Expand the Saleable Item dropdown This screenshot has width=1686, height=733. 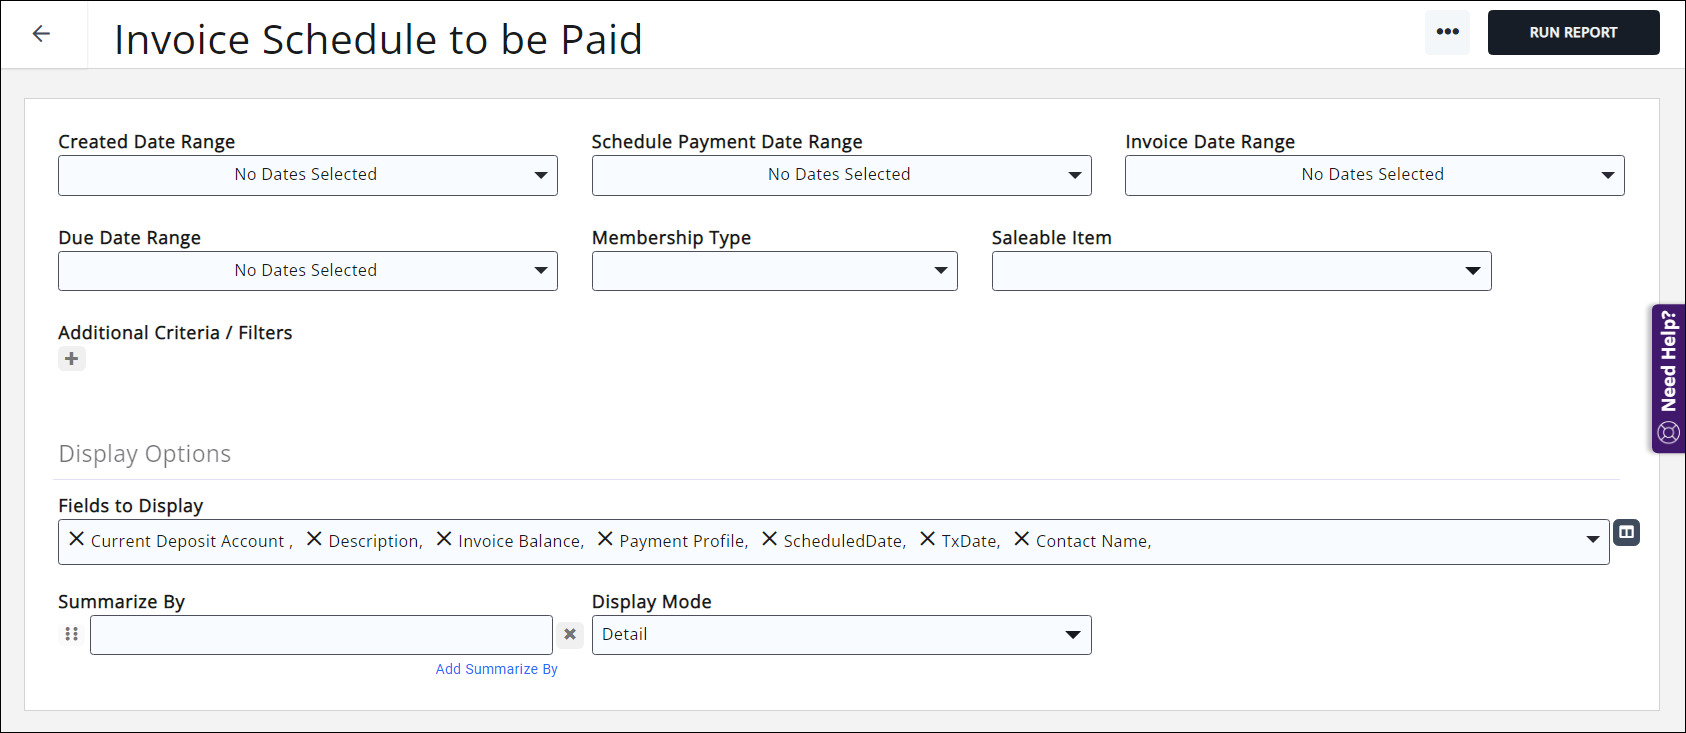coord(1242,271)
